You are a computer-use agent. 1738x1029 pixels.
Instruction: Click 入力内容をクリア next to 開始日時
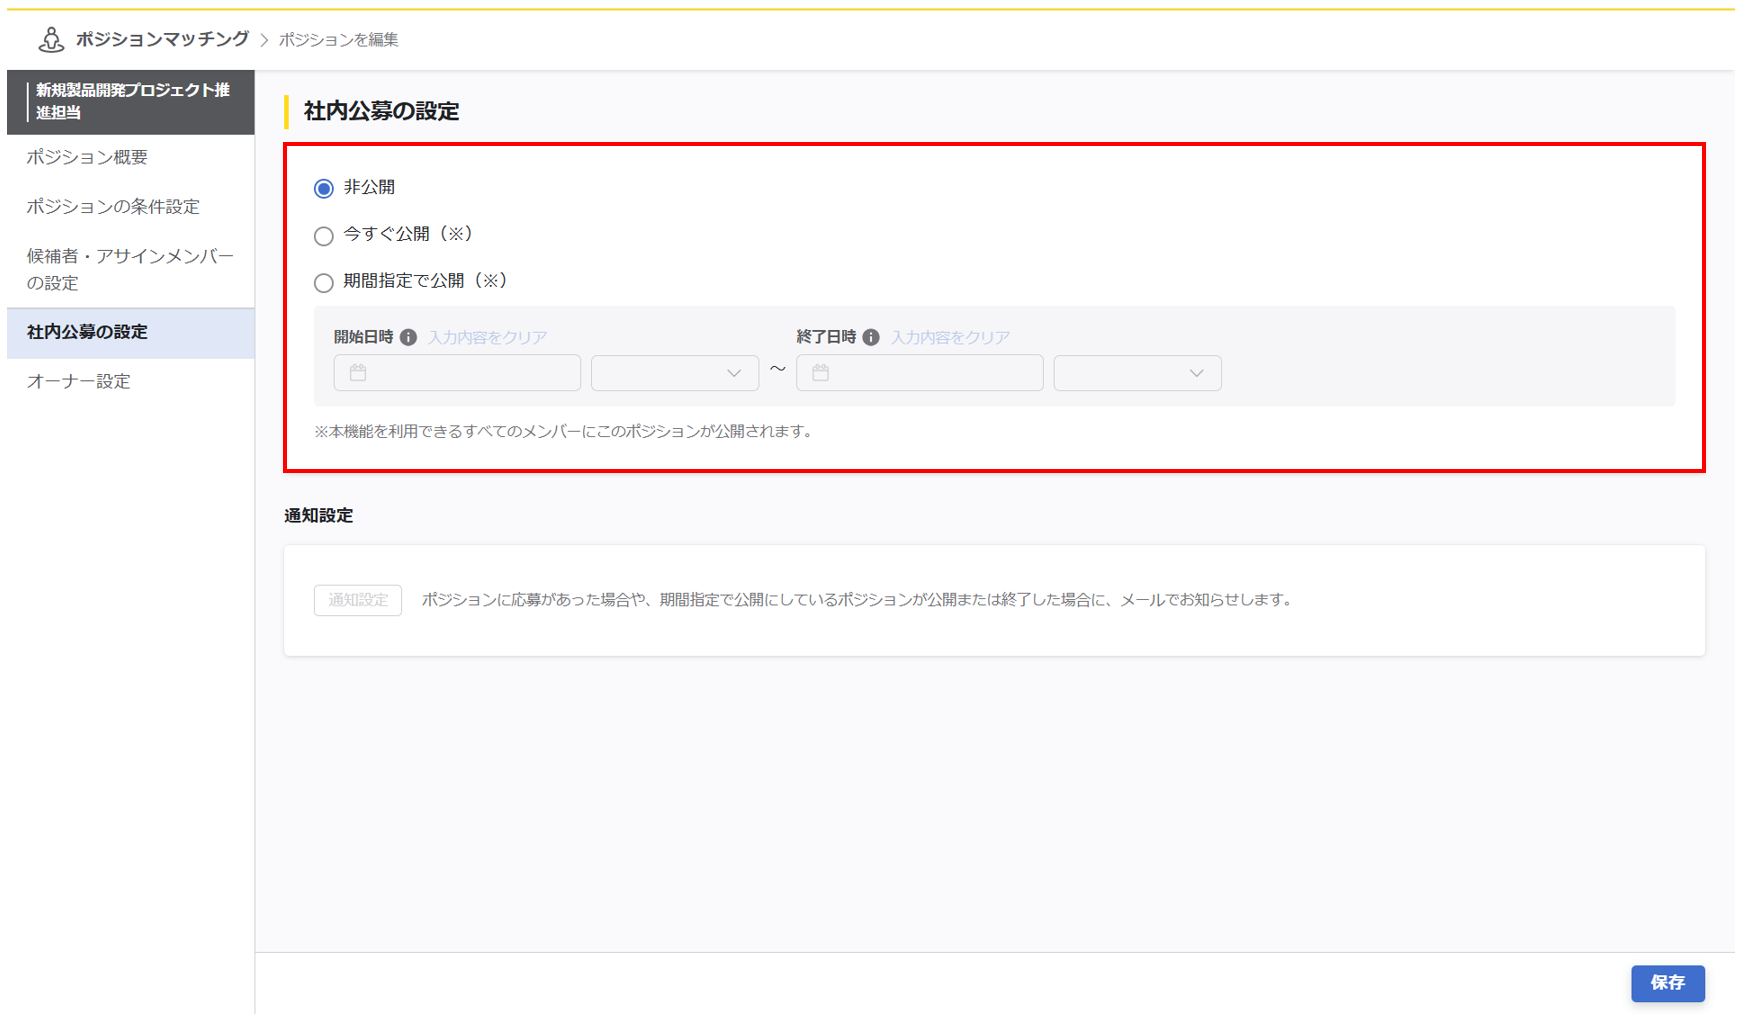click(x=487, y=337)
